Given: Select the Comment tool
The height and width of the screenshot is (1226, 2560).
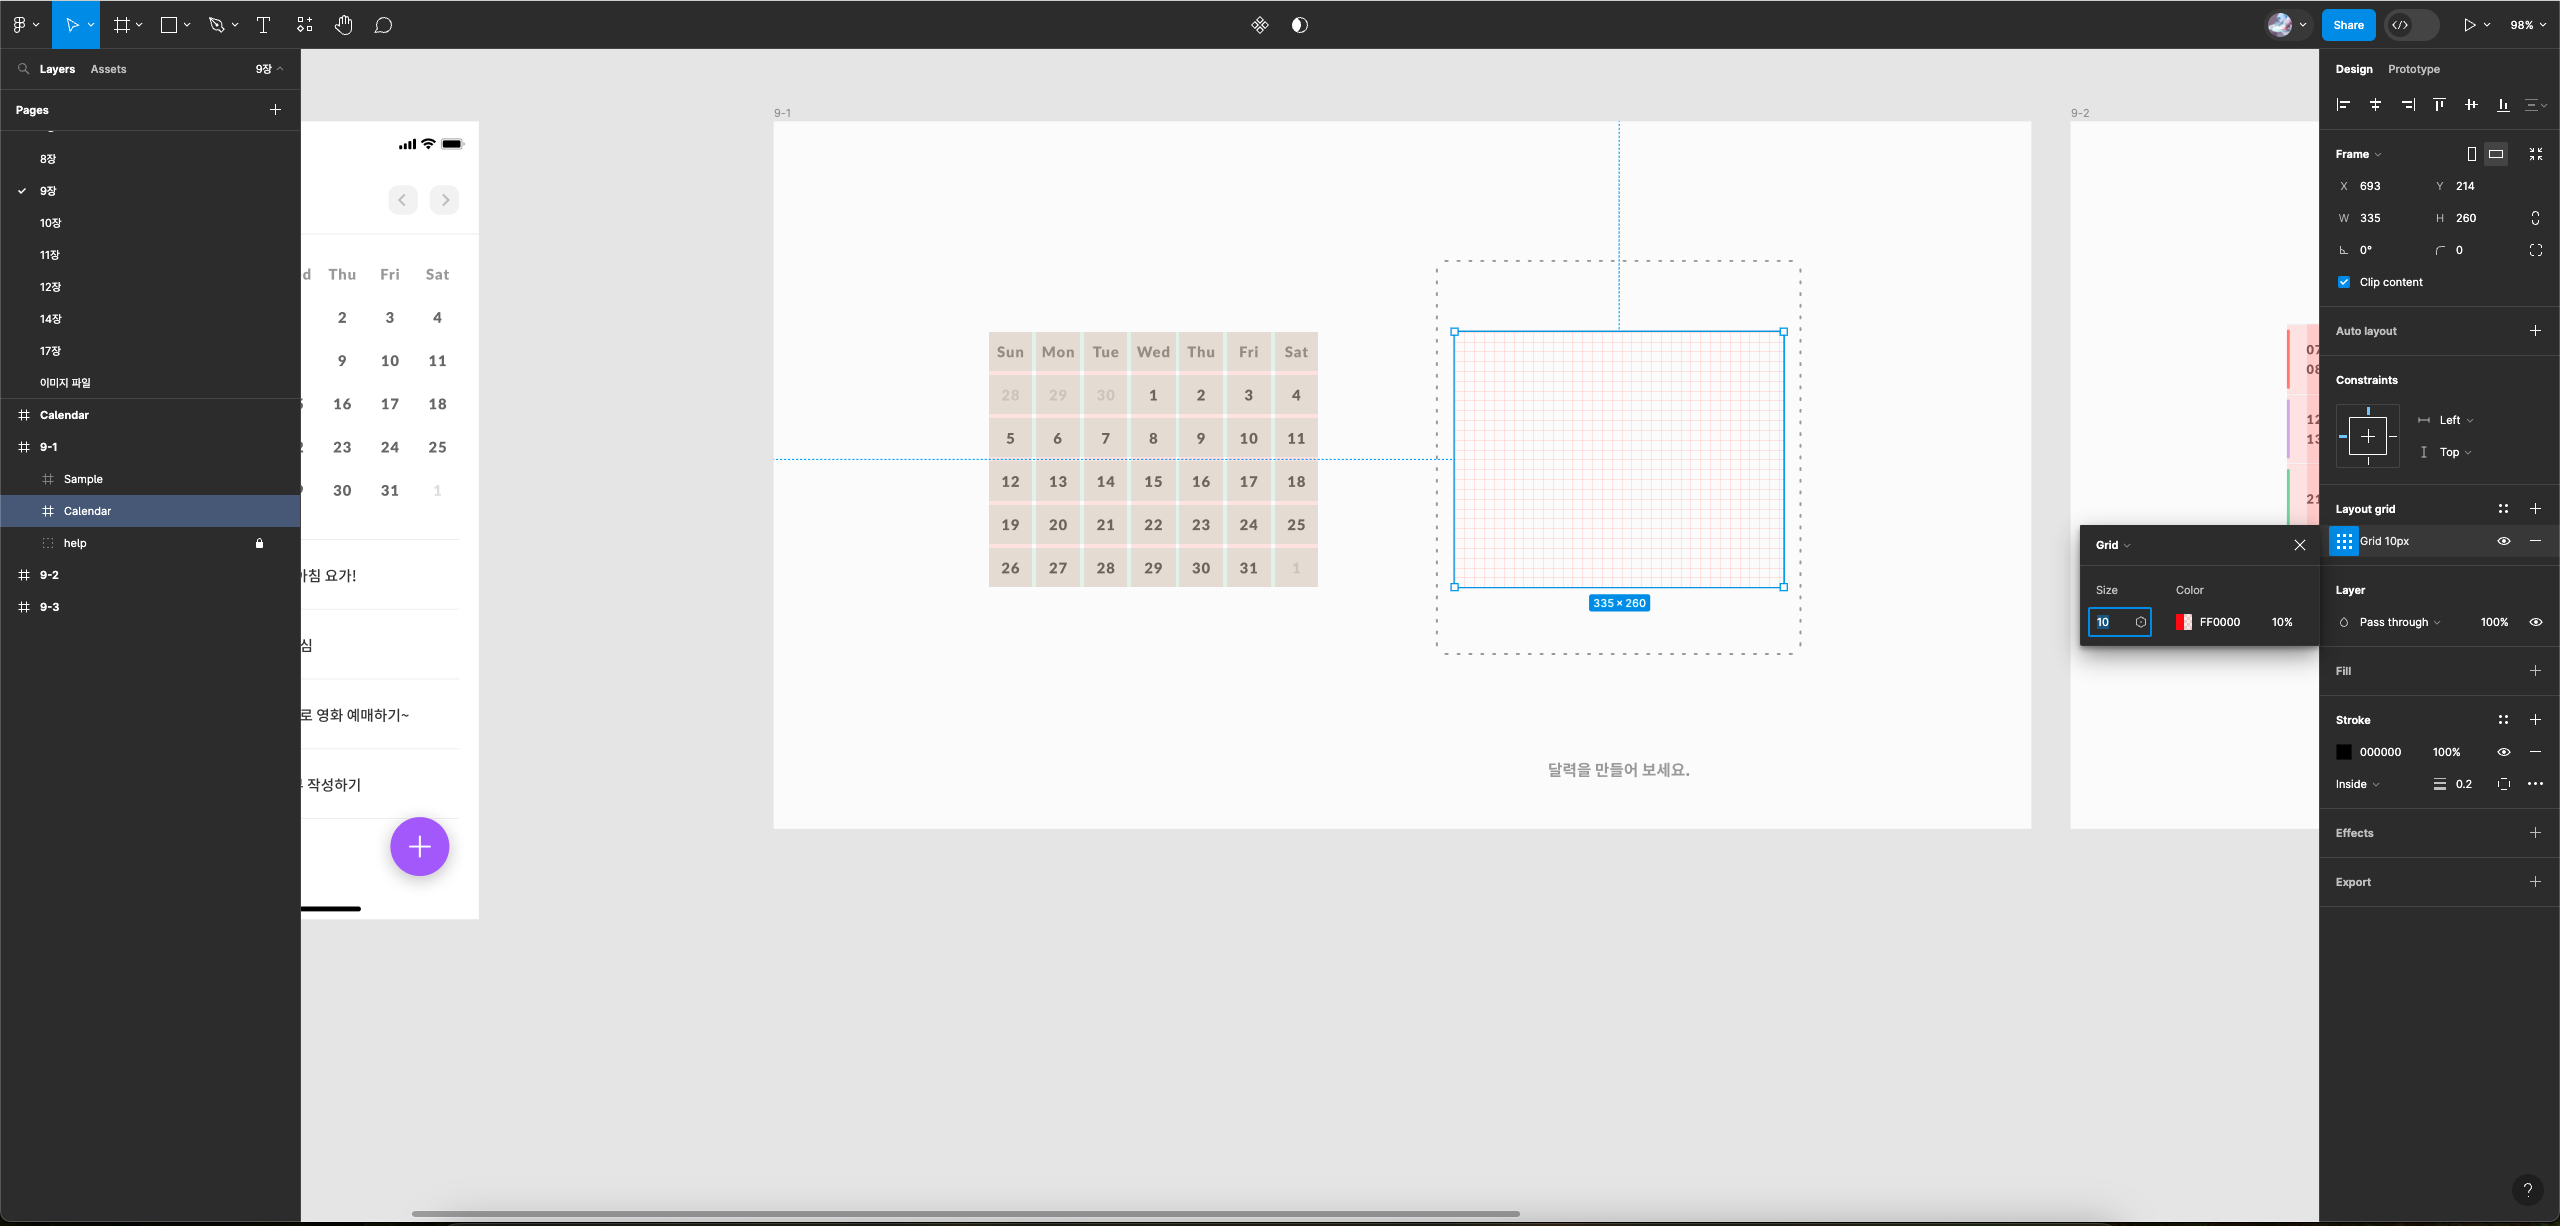Looking at the screenshot, I should coord(383,25).
